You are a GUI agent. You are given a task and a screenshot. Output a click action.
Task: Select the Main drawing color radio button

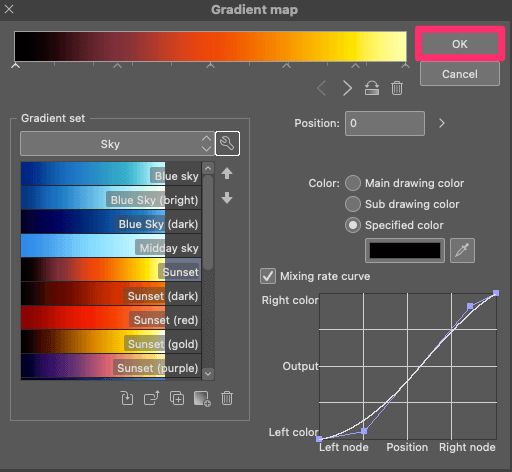coord(353,183)
